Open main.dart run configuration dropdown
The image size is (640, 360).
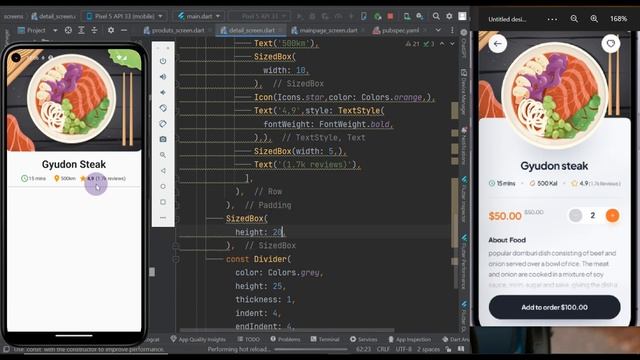(x=199, y=16)
